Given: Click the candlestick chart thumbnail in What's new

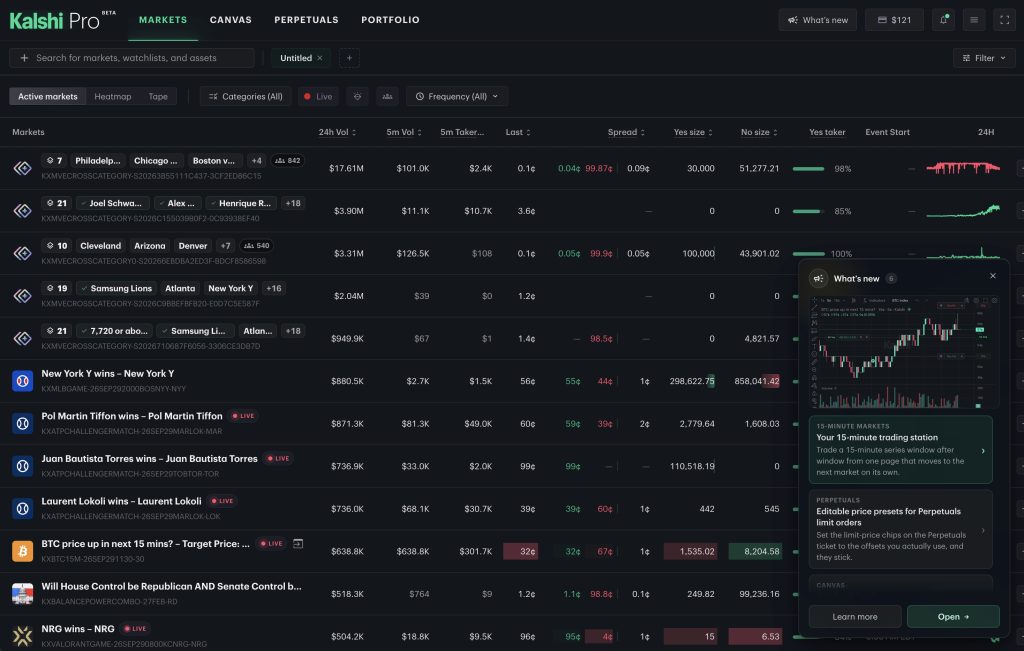Looking at the screenshot, I should 904,352.
